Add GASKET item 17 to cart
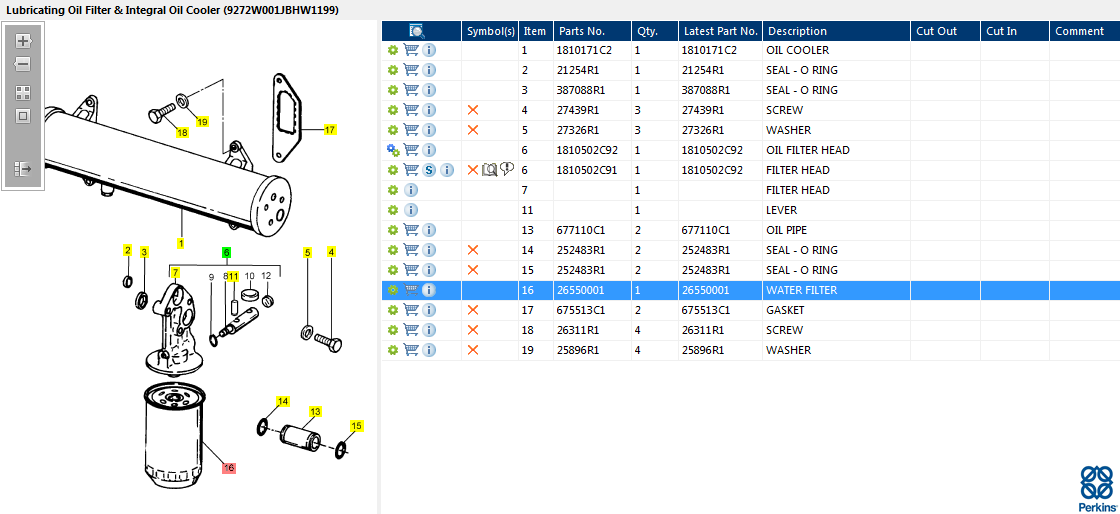The image size is (1120, 514). [x=411, y=310]
